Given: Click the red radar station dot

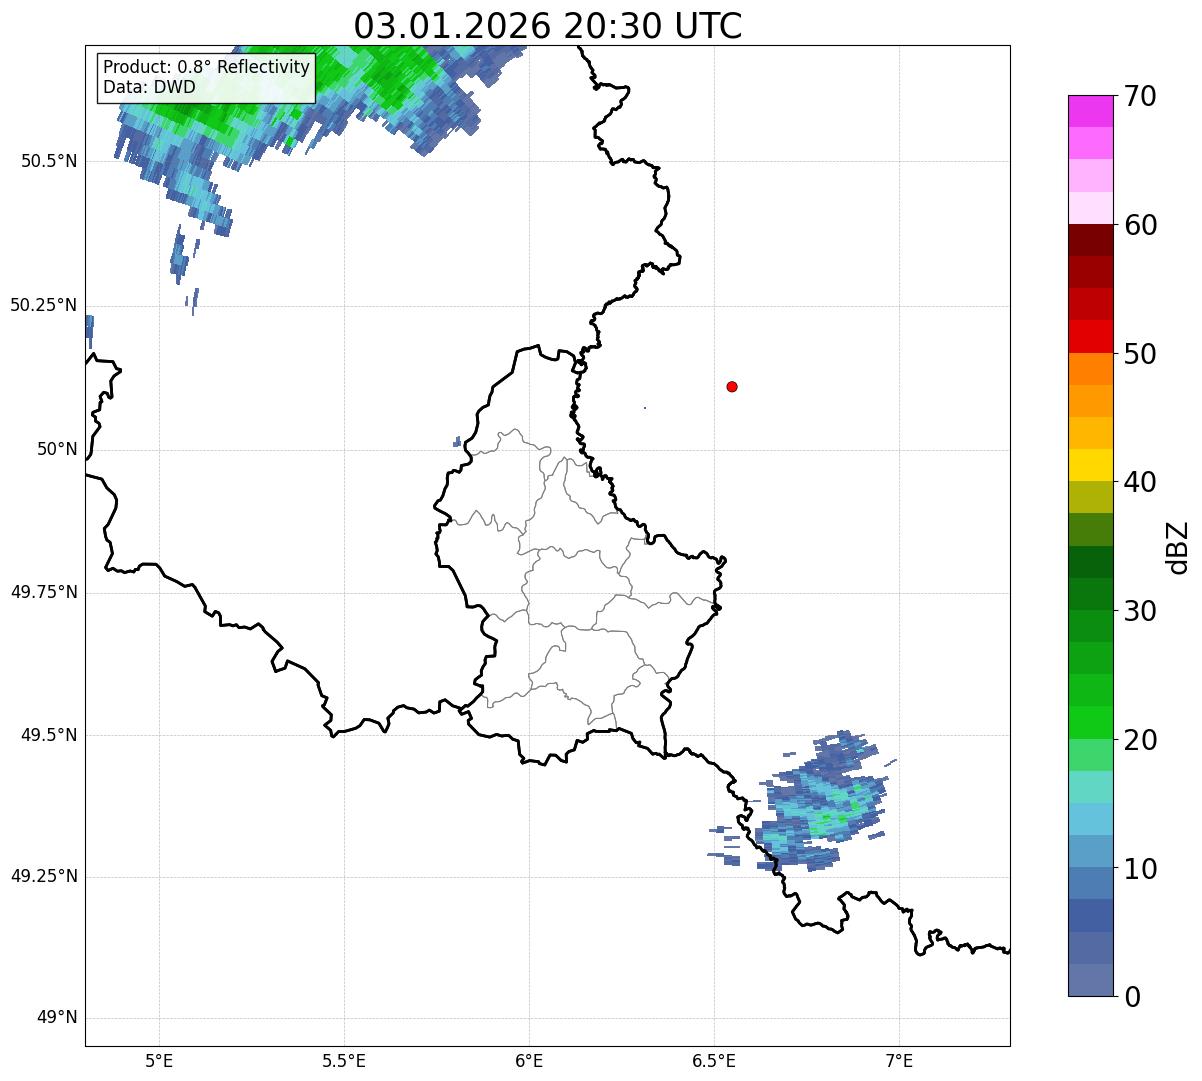Looking at the screenshot, I should click(x=732, y=386).
